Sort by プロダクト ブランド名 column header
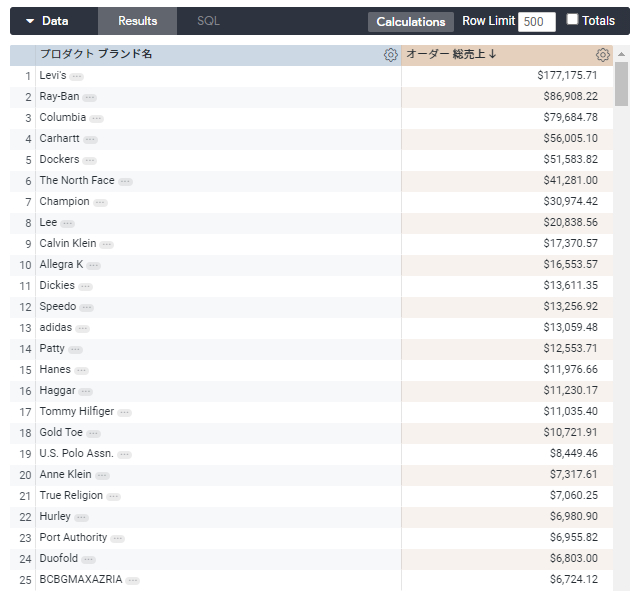 pos(96,54)
